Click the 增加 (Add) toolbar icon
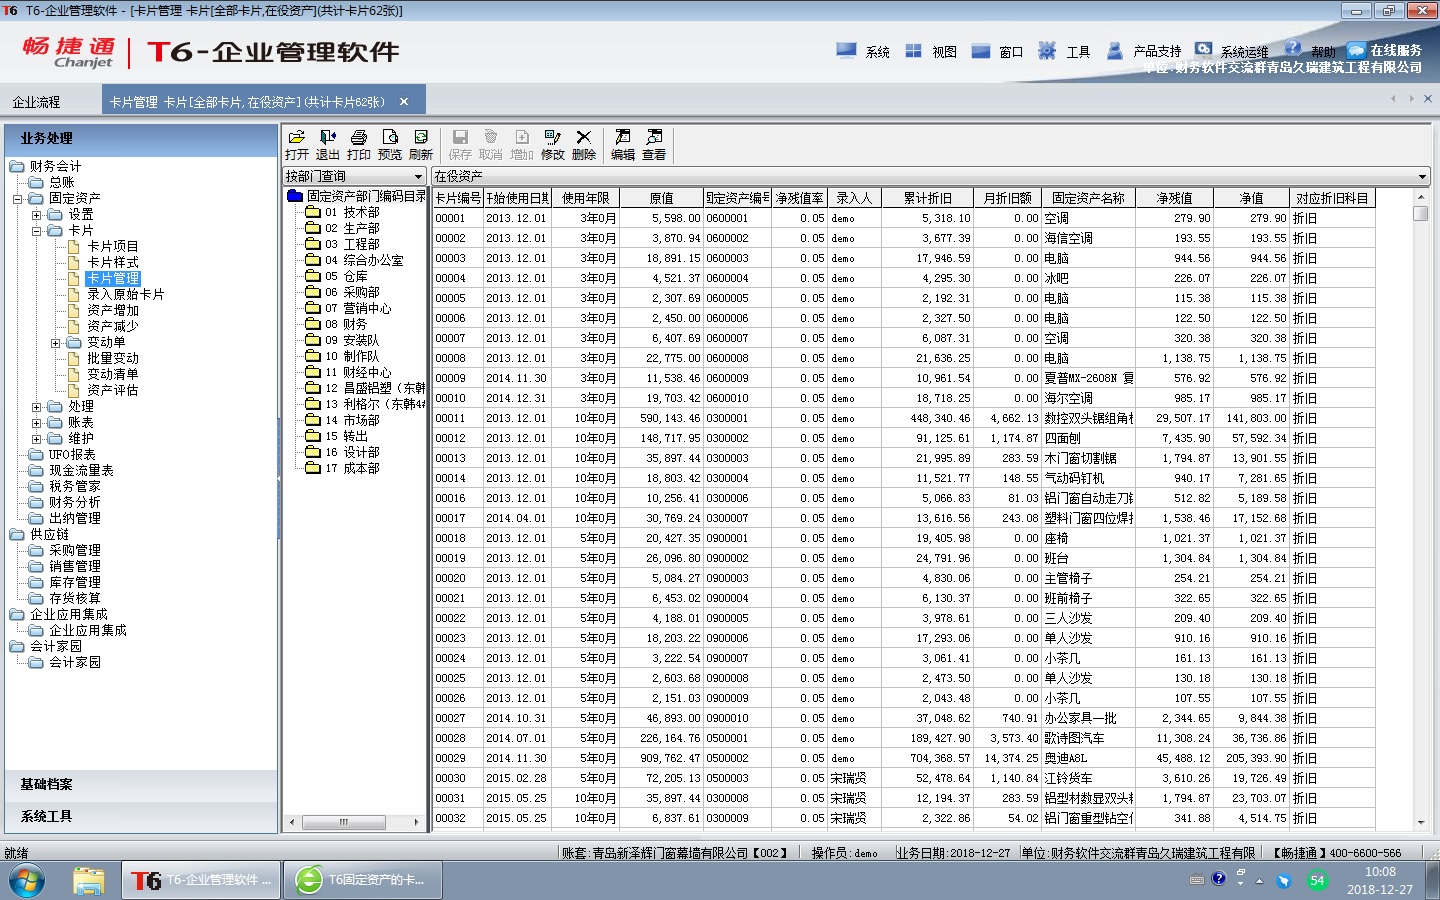The width and height of the screenshot is (1440, 900). [x=521, y=145]
